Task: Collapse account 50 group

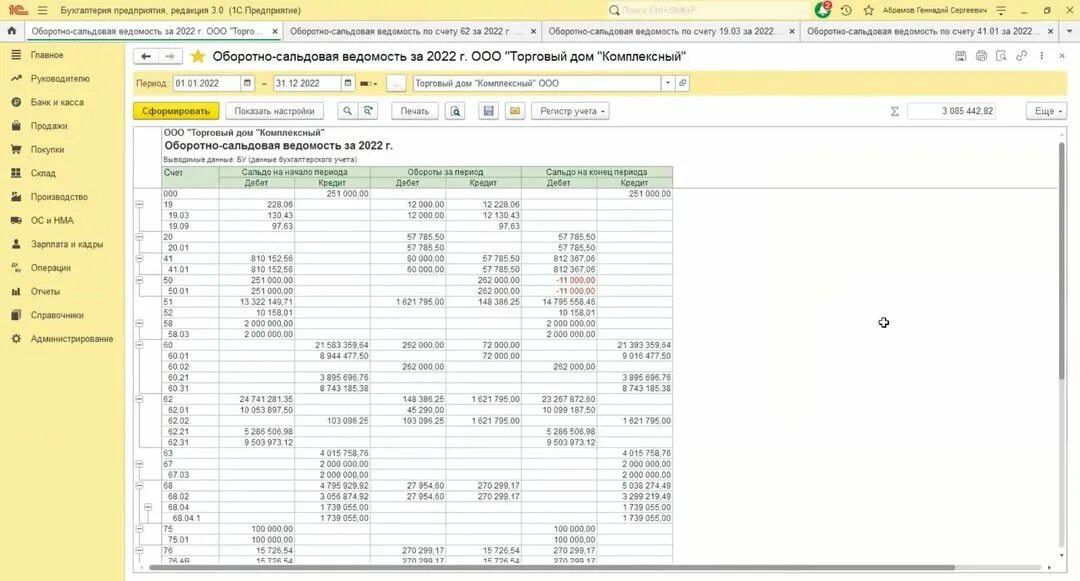Action: point(139,280)
